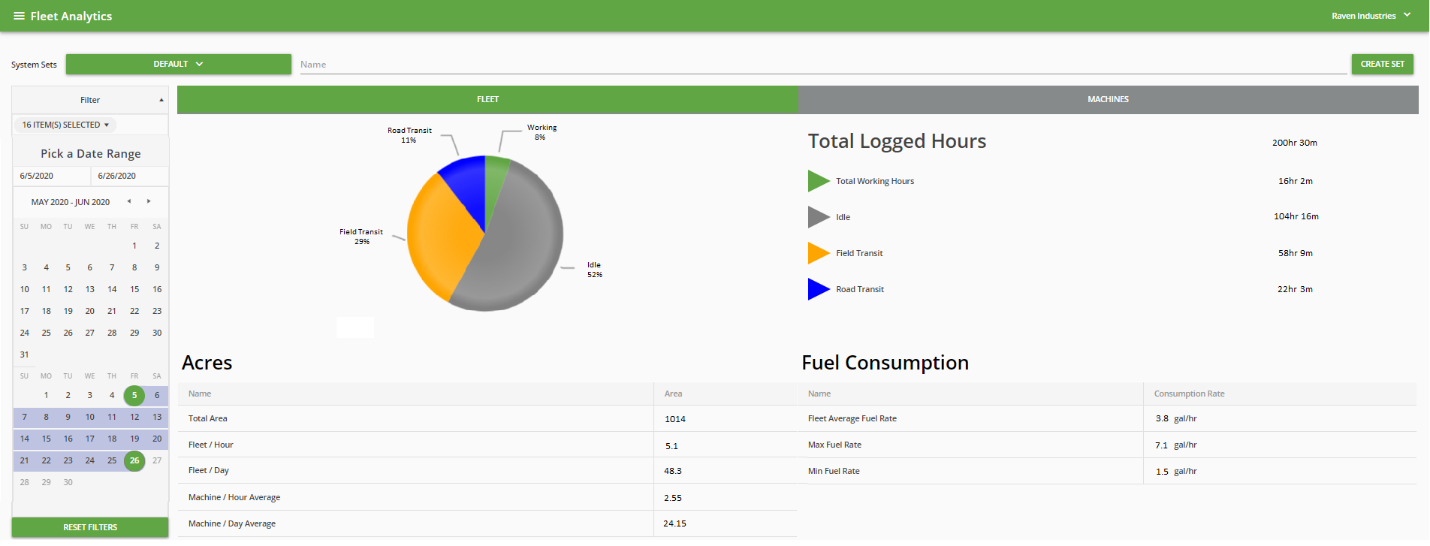Go to previous month in calendar
The width and height of the screenshot is (1430, 546).
[129, 201]
